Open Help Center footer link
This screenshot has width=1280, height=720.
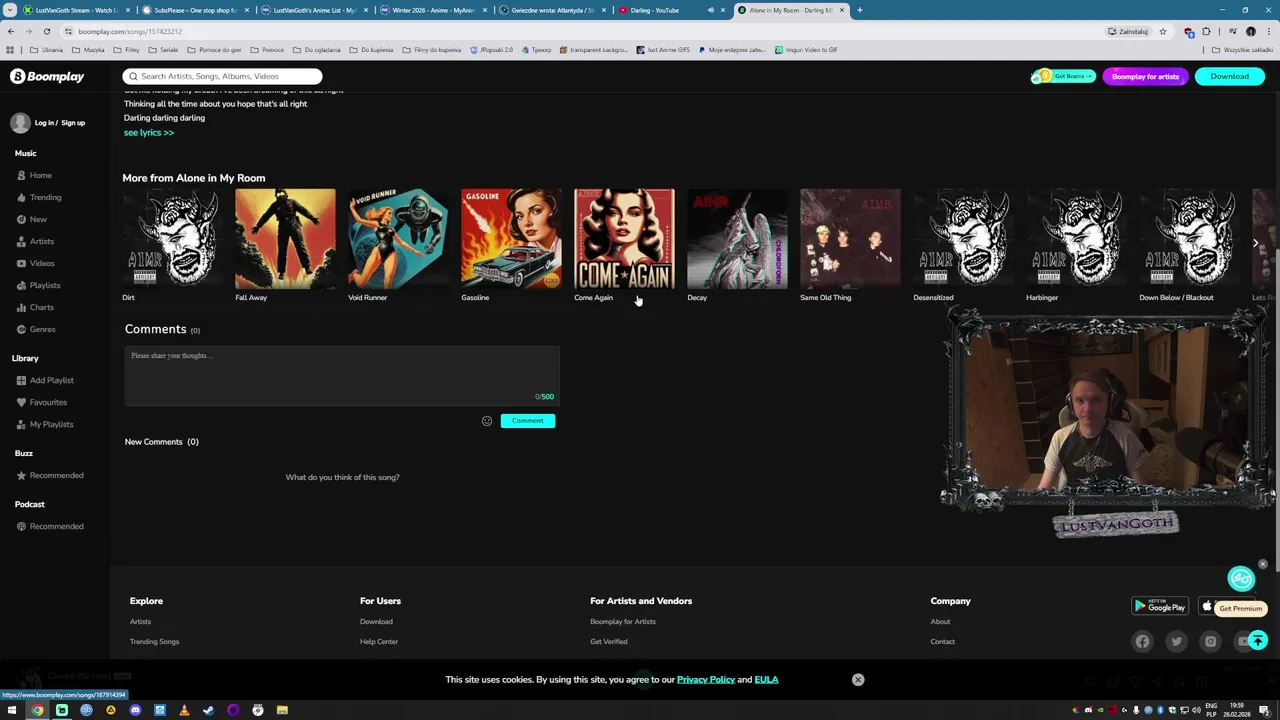379,642
